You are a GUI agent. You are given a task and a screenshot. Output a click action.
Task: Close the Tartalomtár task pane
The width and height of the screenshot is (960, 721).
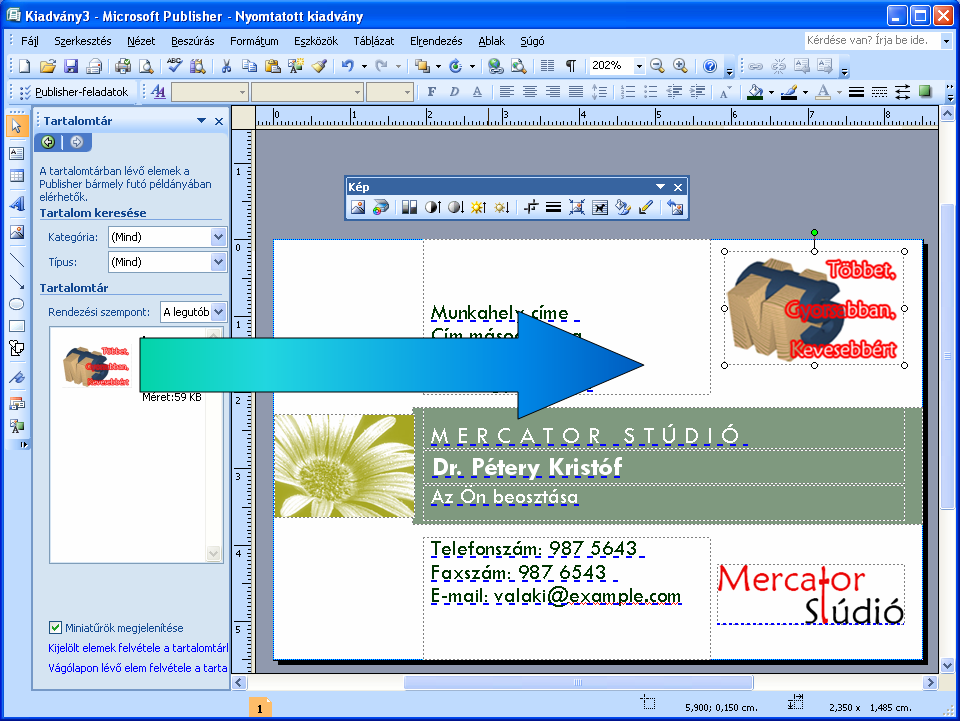click(x=219, y=121)
